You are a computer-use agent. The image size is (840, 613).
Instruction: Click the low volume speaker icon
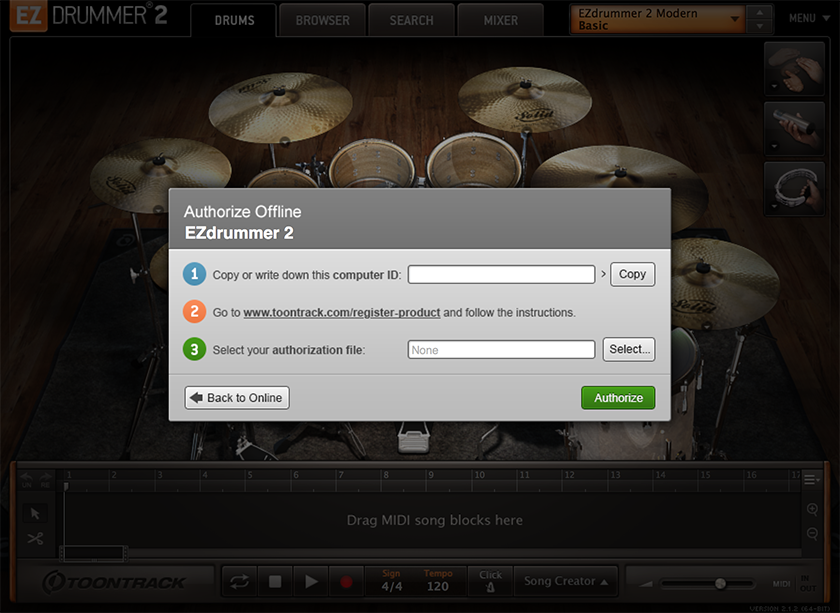point(647,584)
